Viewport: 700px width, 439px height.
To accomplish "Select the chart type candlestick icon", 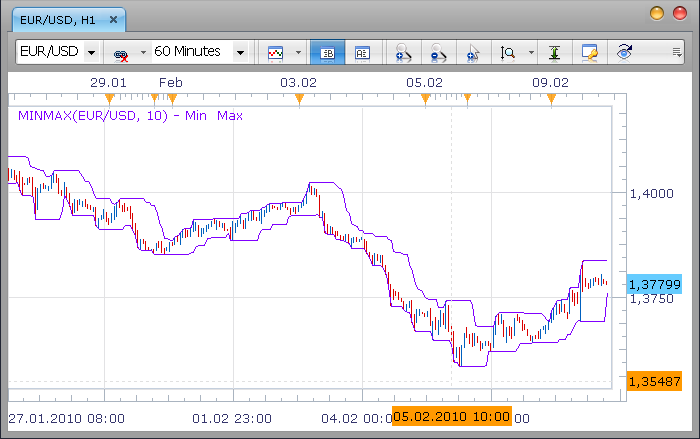I will (275, 53).
